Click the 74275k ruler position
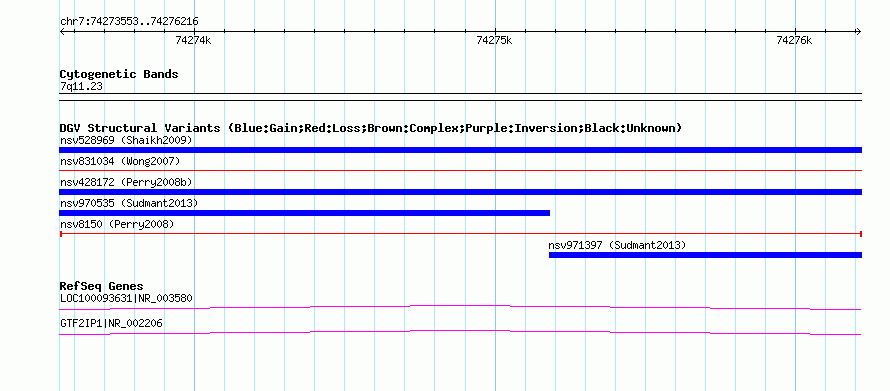 click(x=494, y=40)
